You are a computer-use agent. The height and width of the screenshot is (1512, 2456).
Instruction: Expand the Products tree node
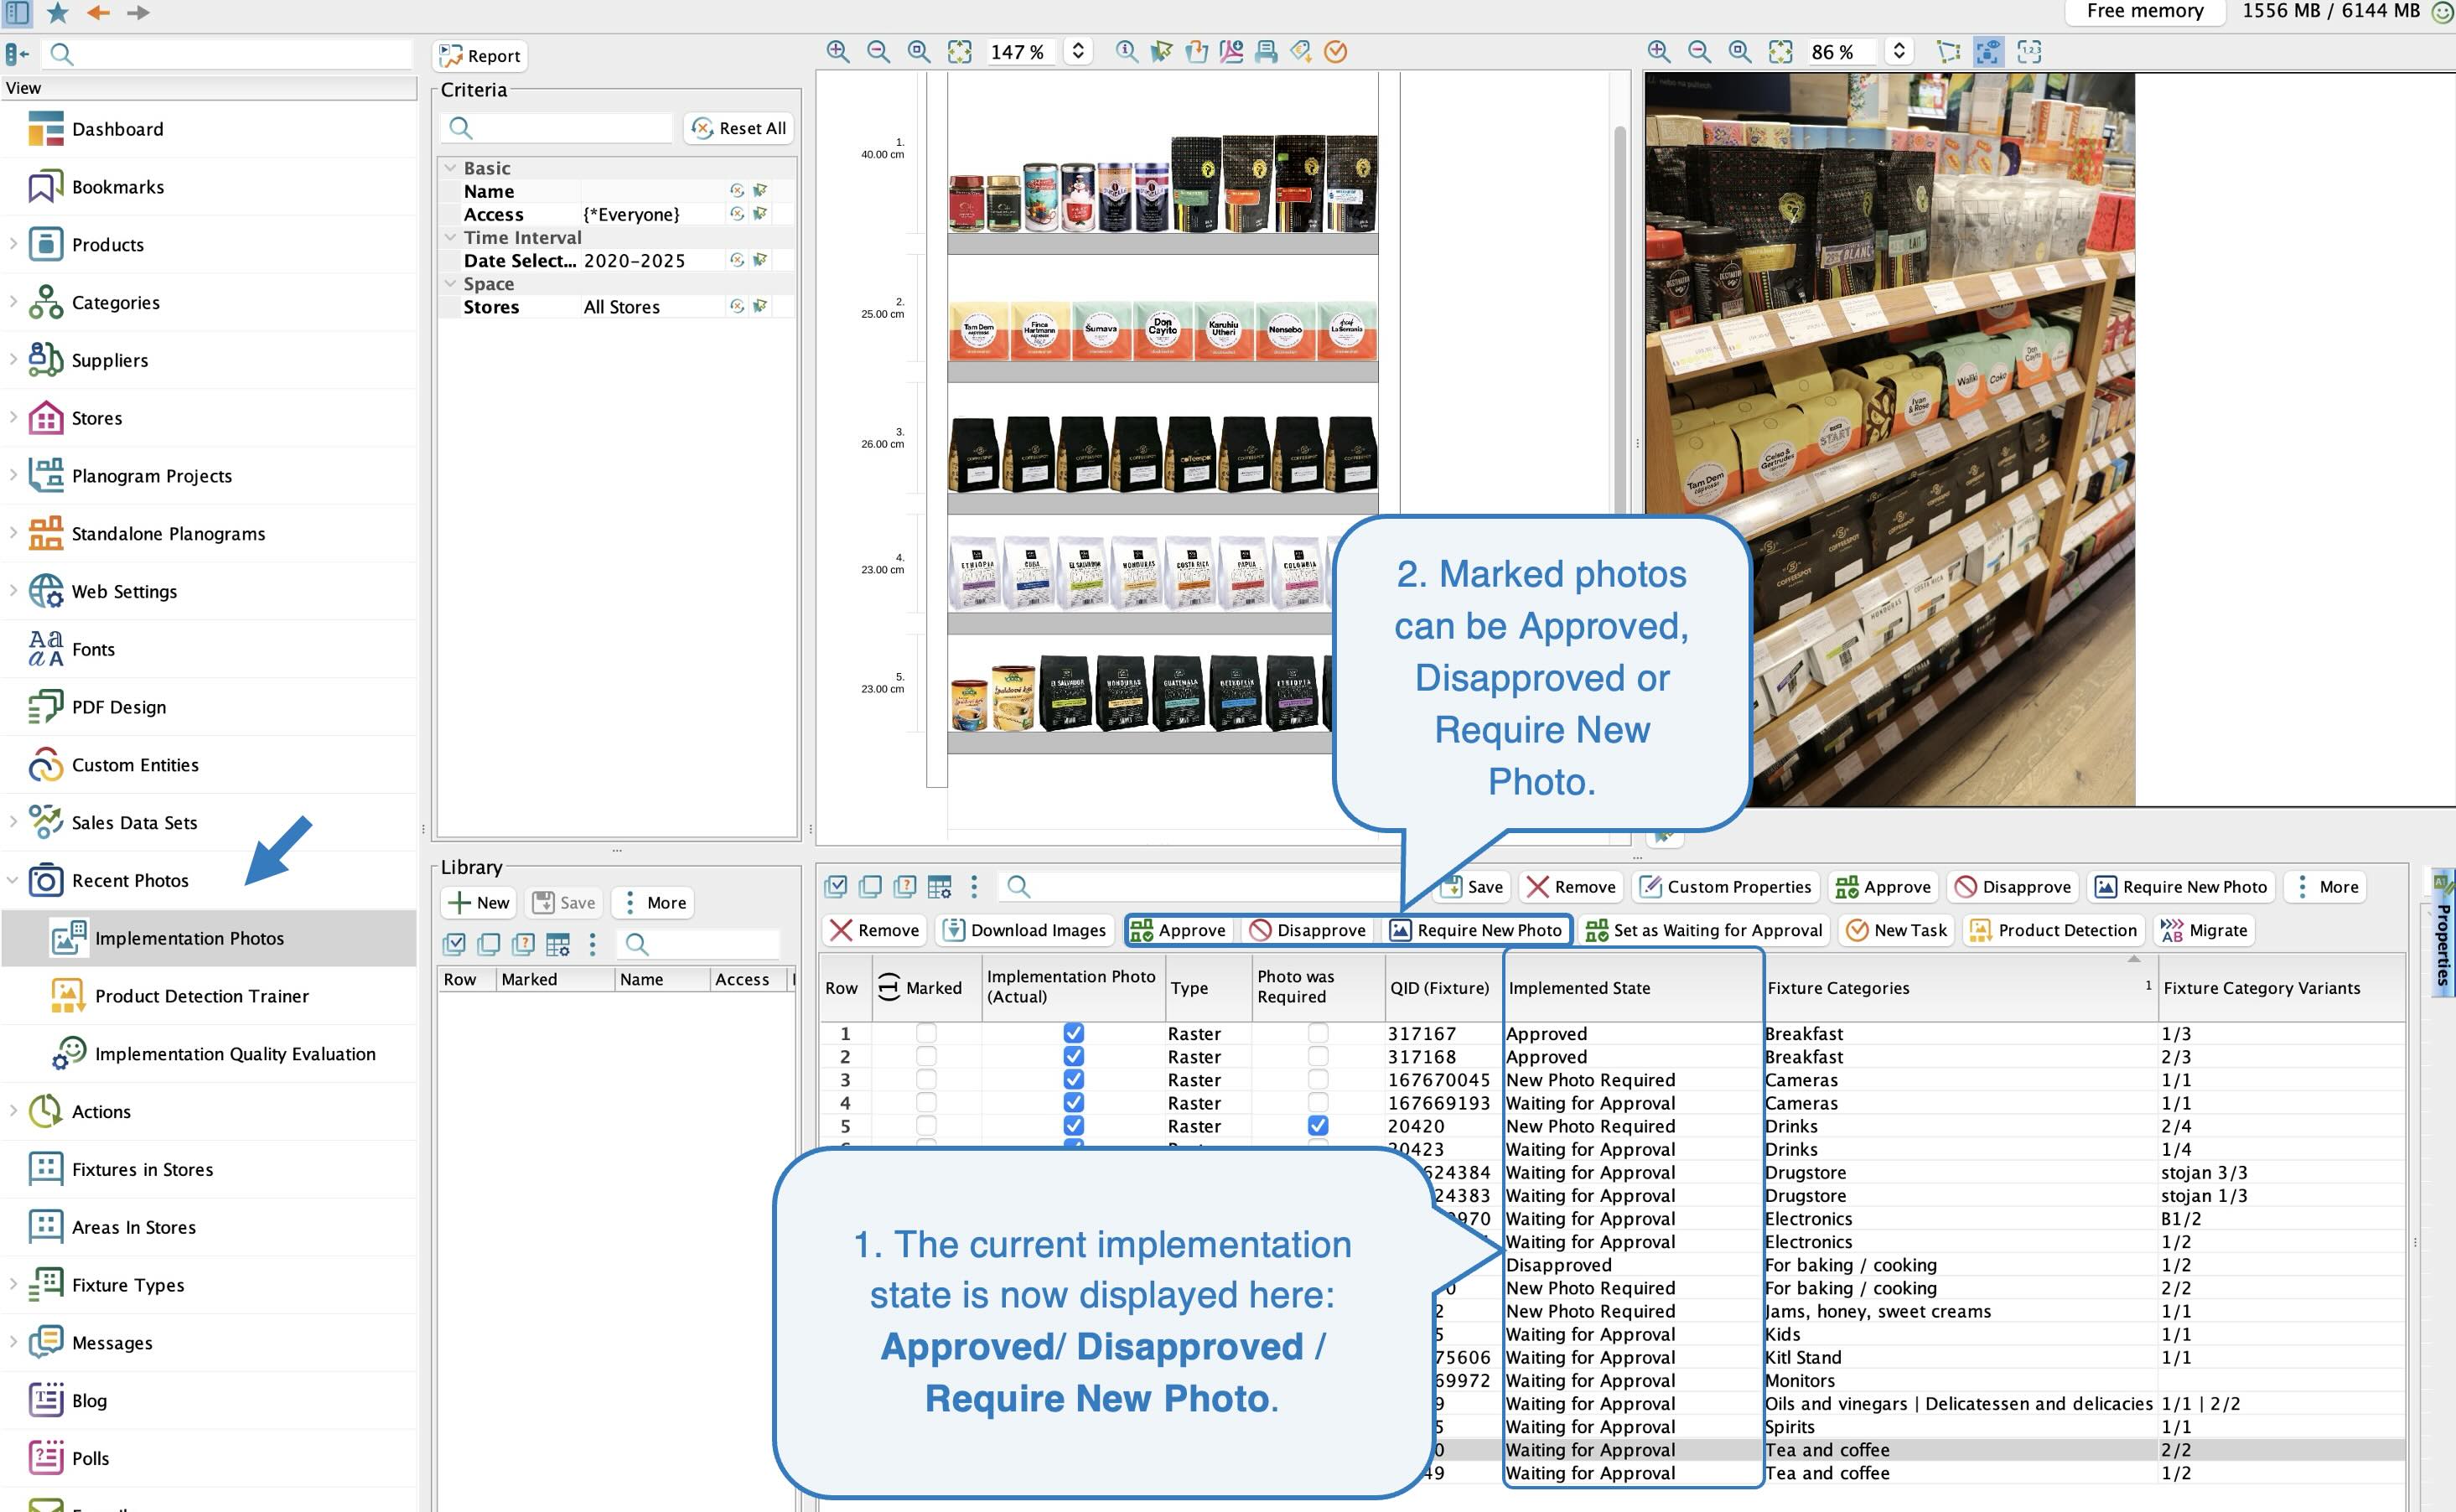click(13, 244)
